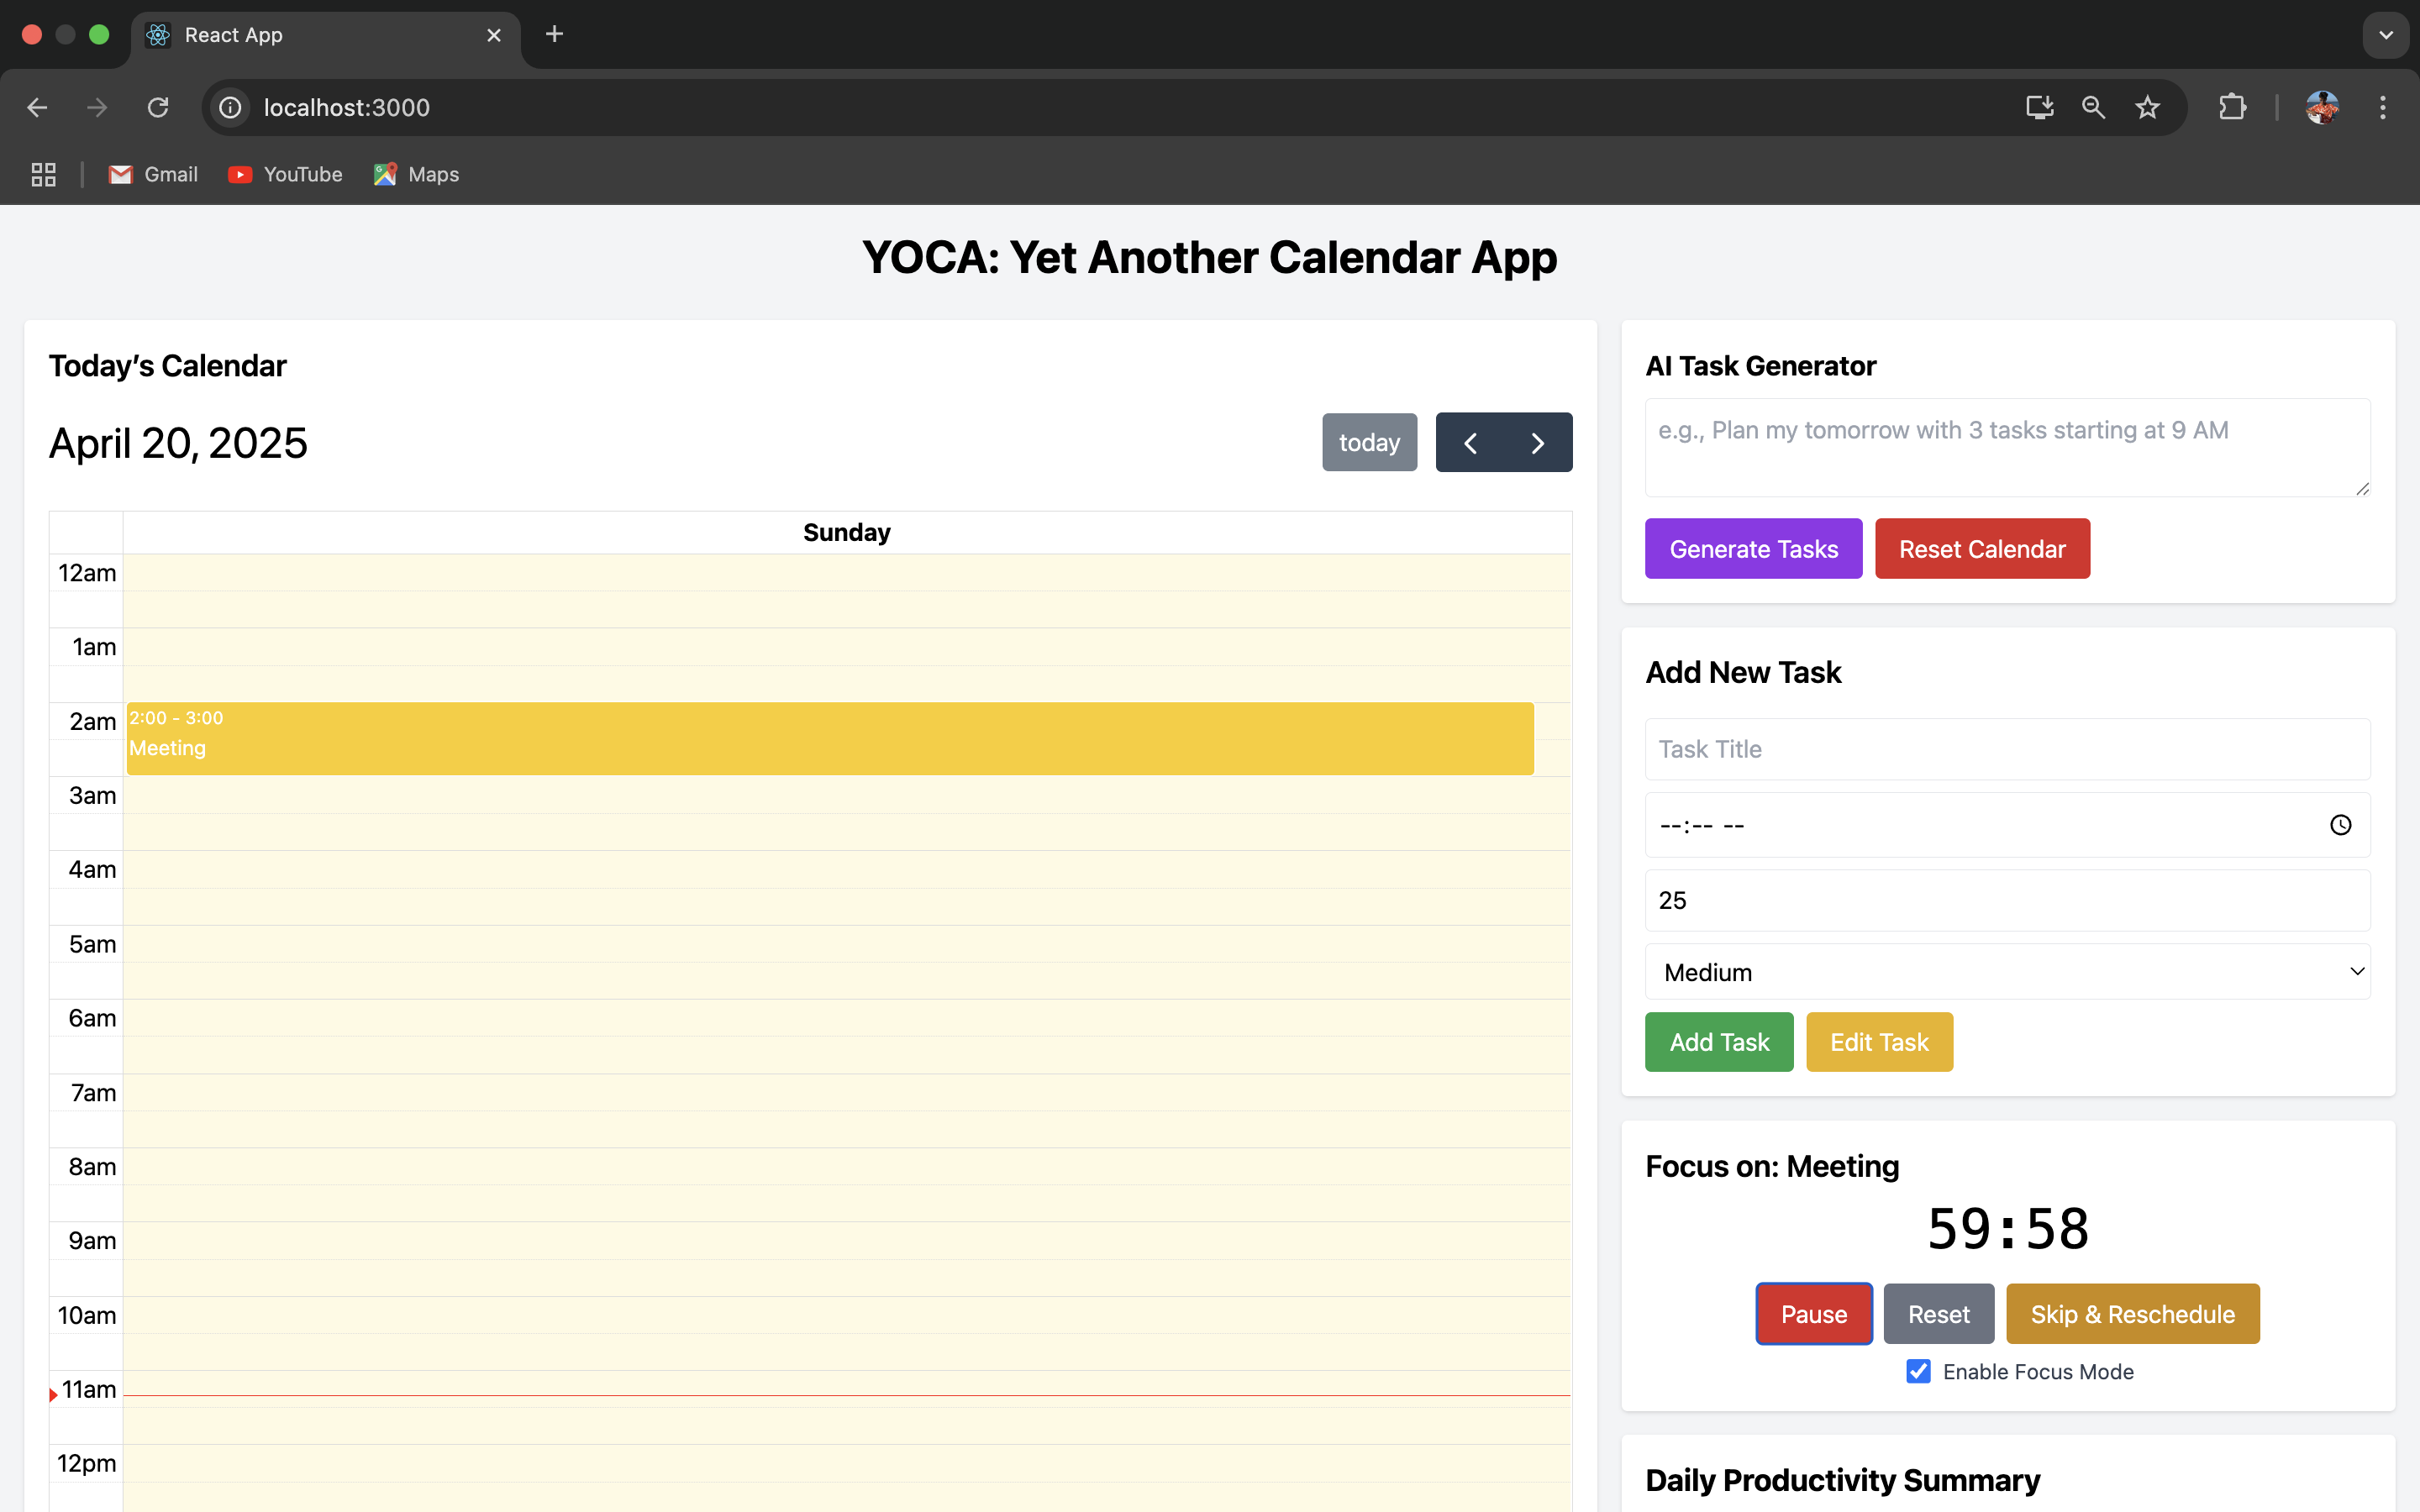Click the install app icon in address bar
This screenshot has height=1512, width=2420.
click(x=2039, y=107)
